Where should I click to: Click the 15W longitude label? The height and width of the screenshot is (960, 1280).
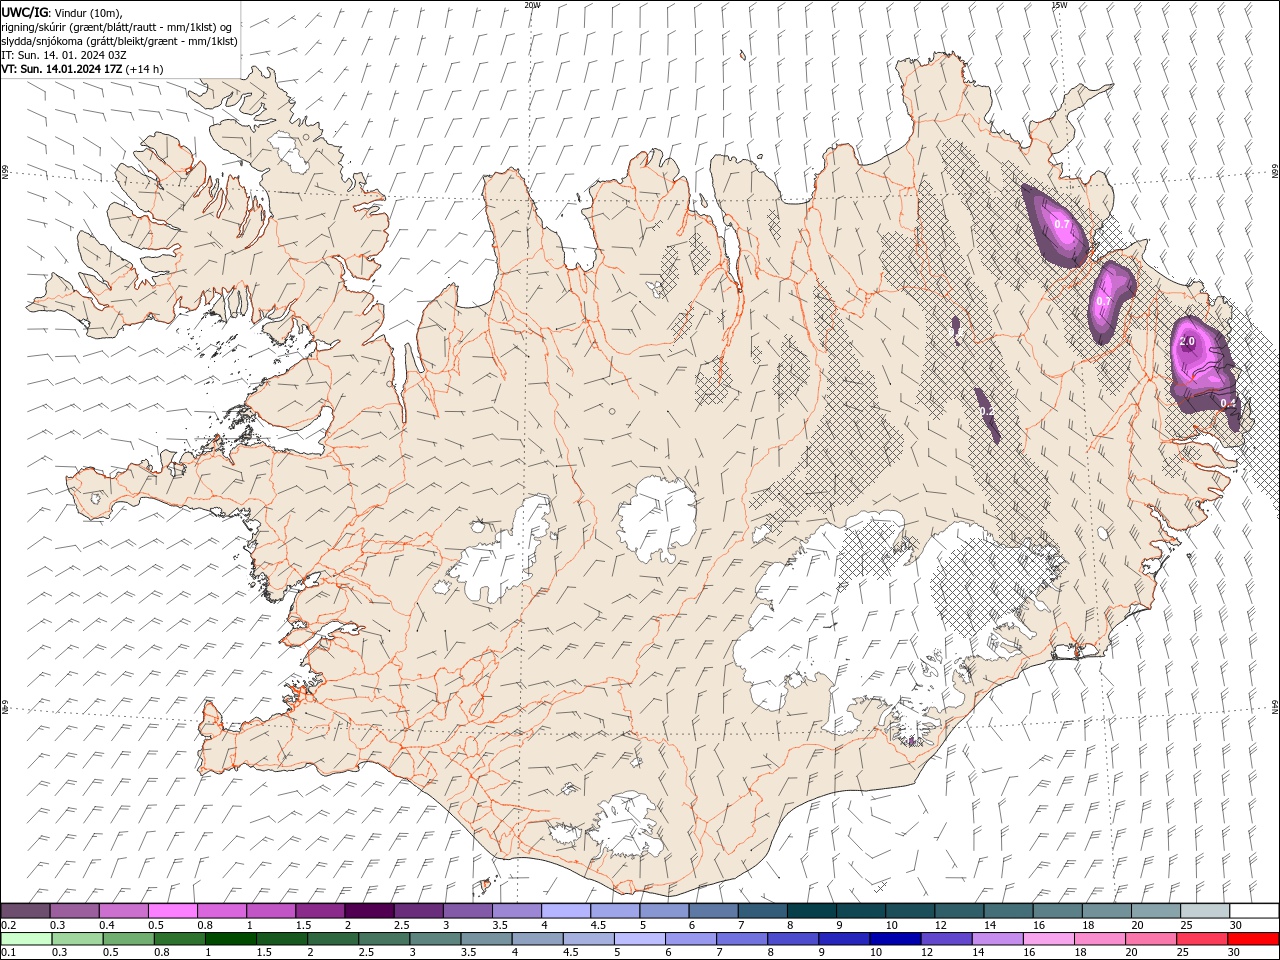click(1059, 5)
